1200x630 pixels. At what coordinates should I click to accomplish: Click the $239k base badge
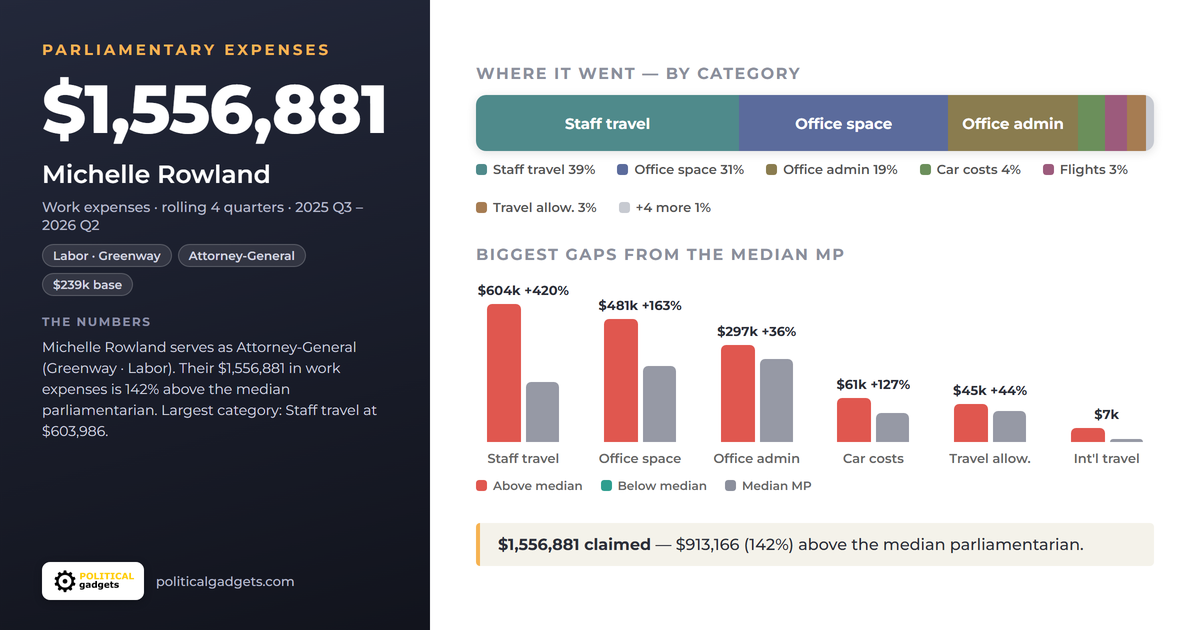coord(87,285)
